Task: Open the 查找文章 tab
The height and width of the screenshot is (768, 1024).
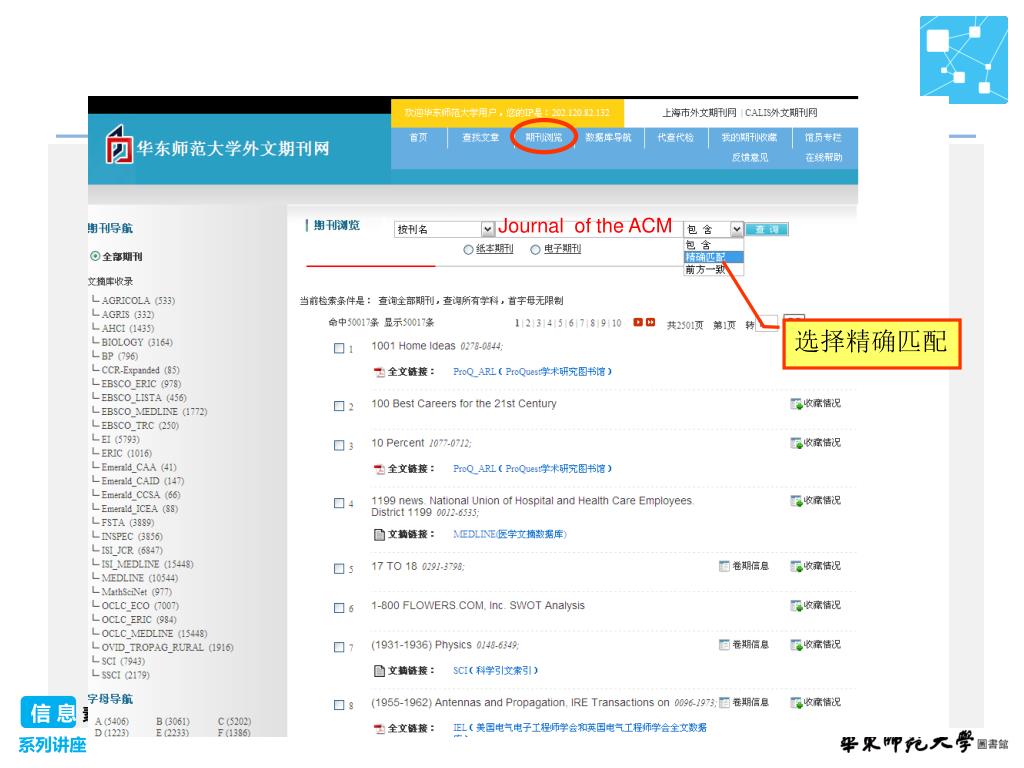Action: (x=480, y=138)
